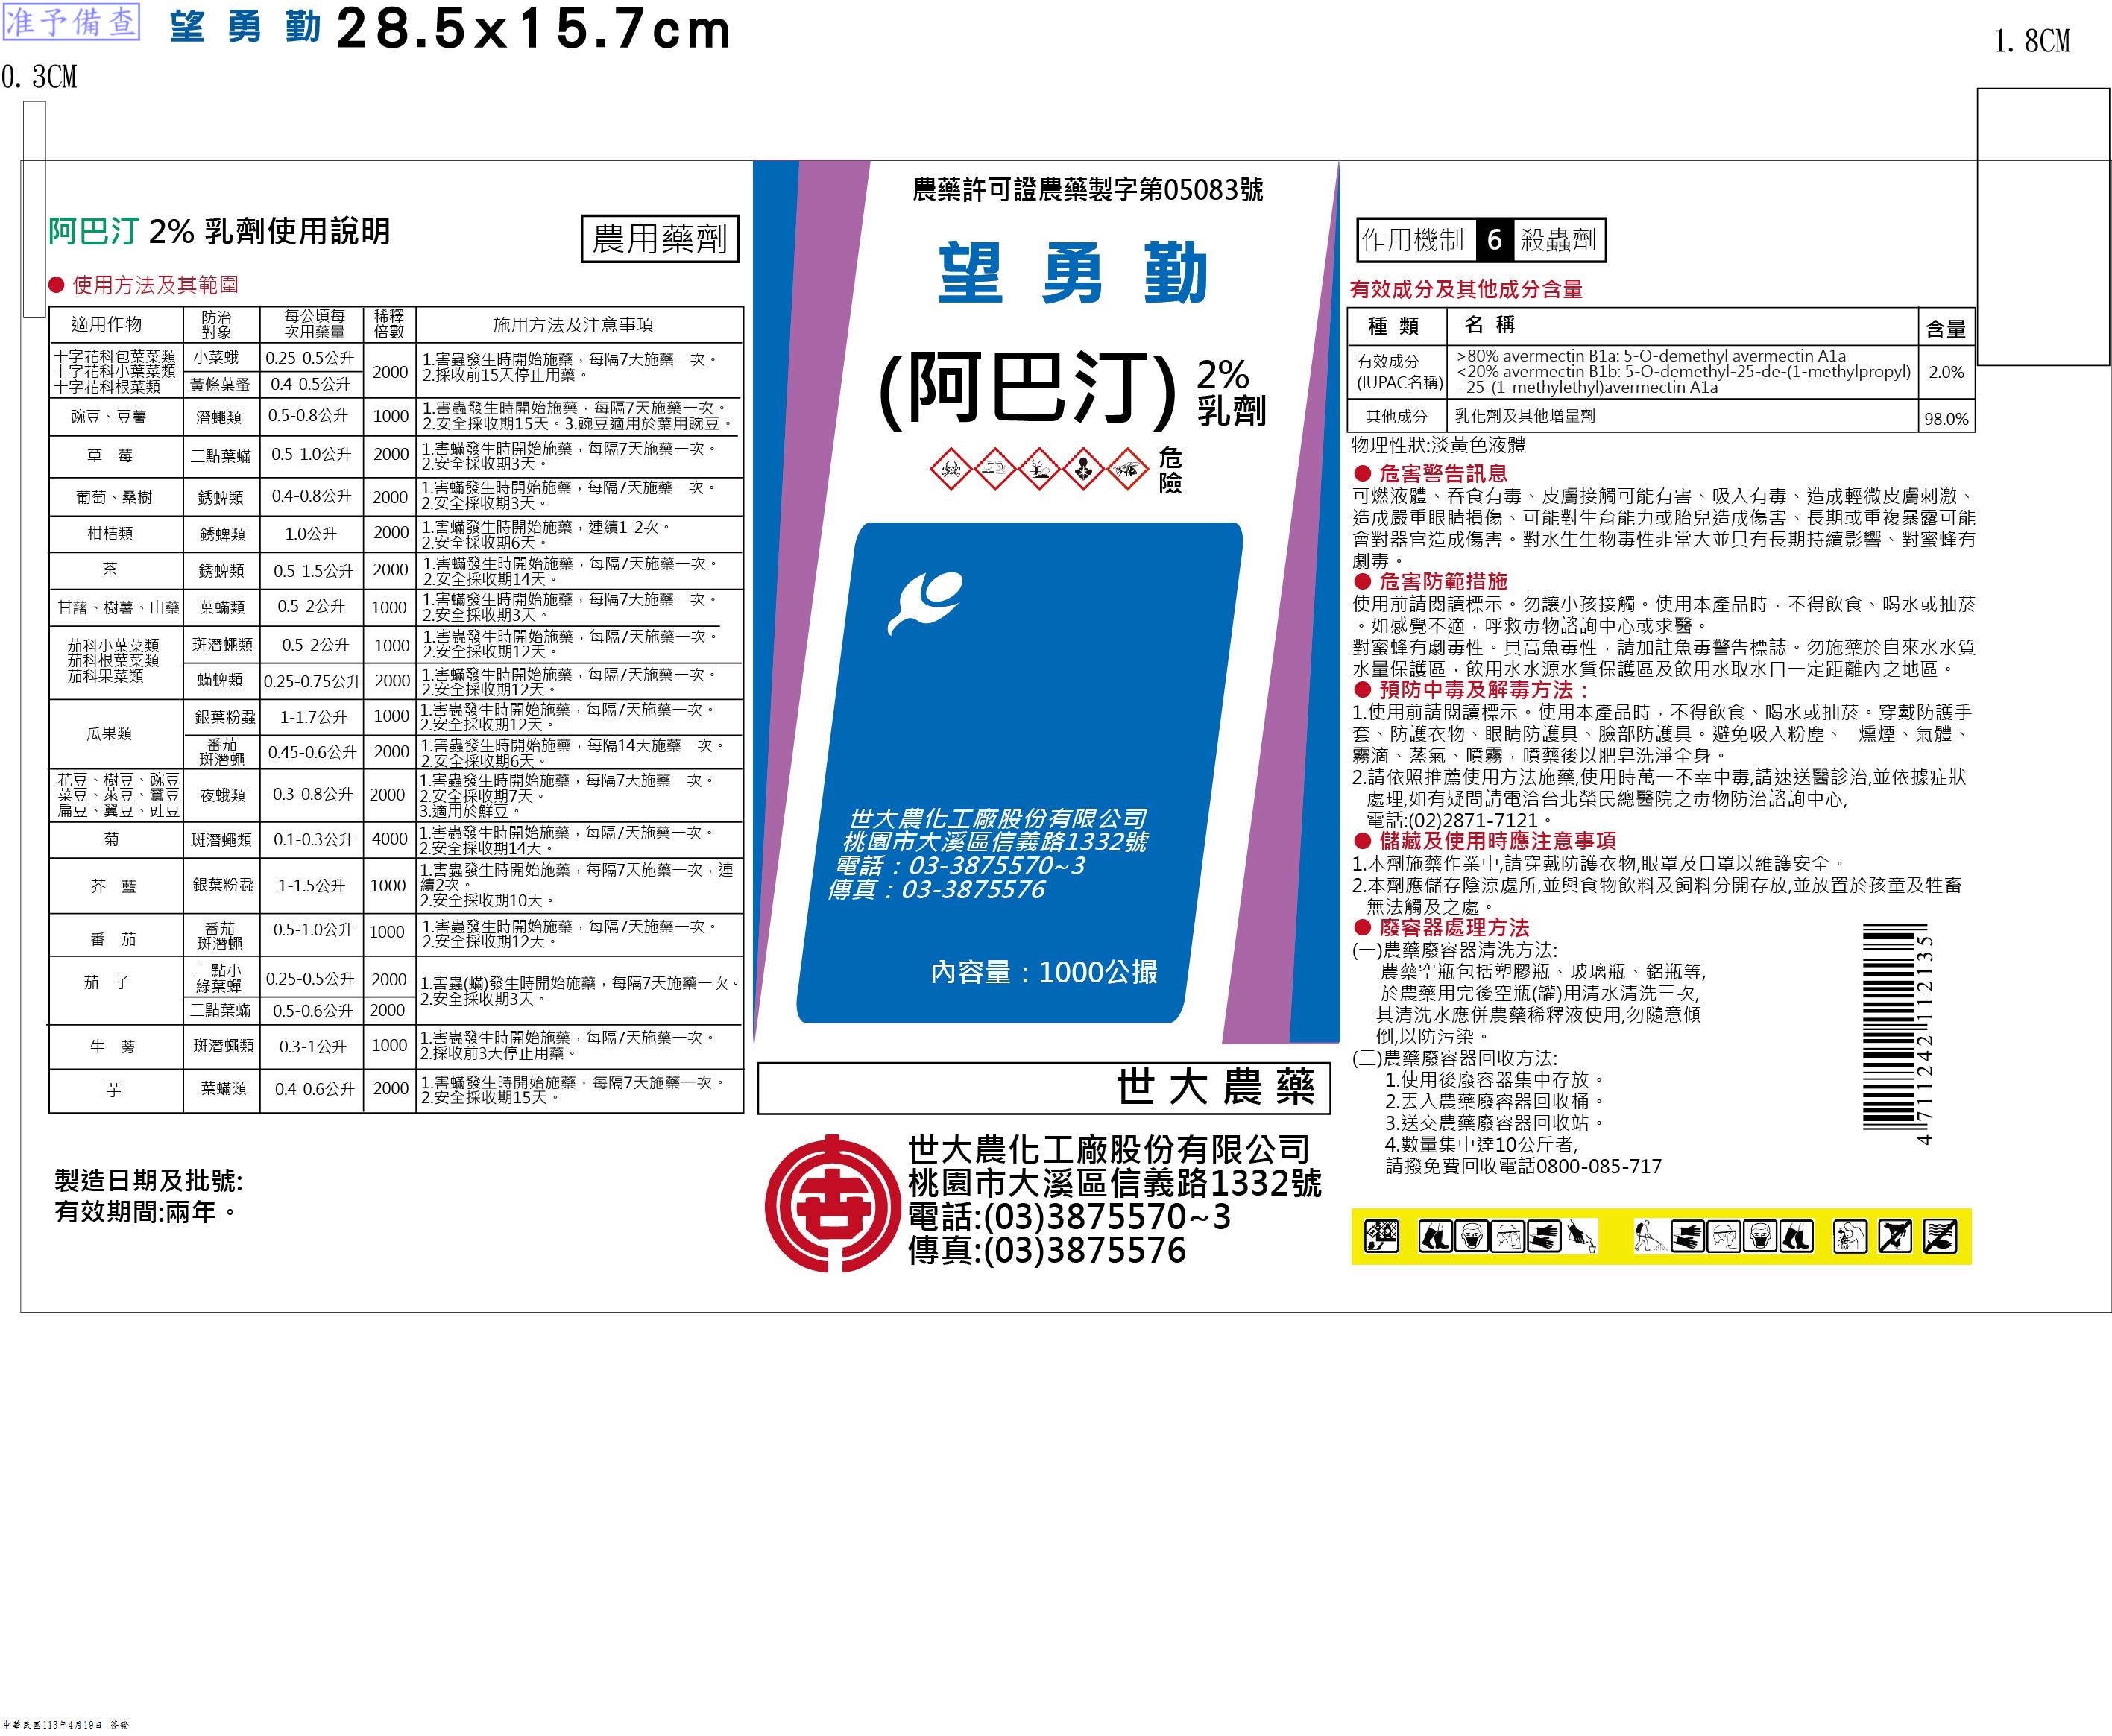Click the dead tree and fish environment diamond
Screen dimensions: 2112x1736
point(1039,468)
